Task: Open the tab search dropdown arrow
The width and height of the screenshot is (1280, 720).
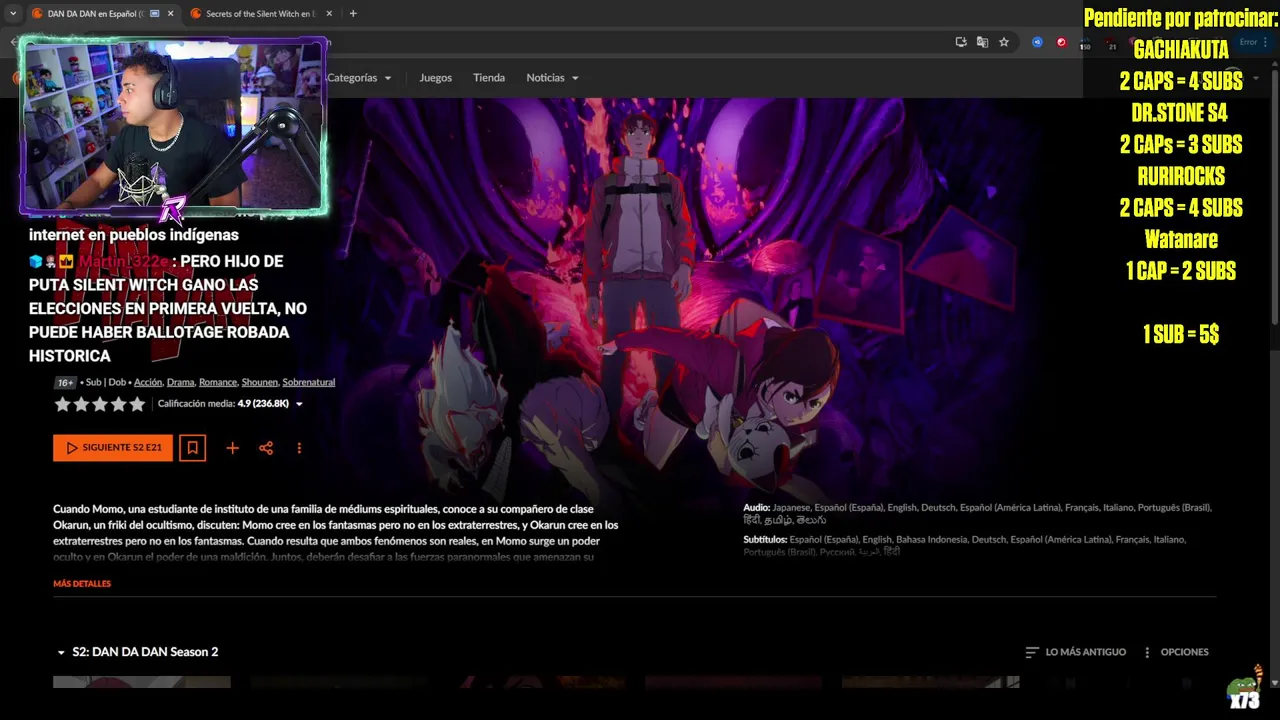Action: 13,13
